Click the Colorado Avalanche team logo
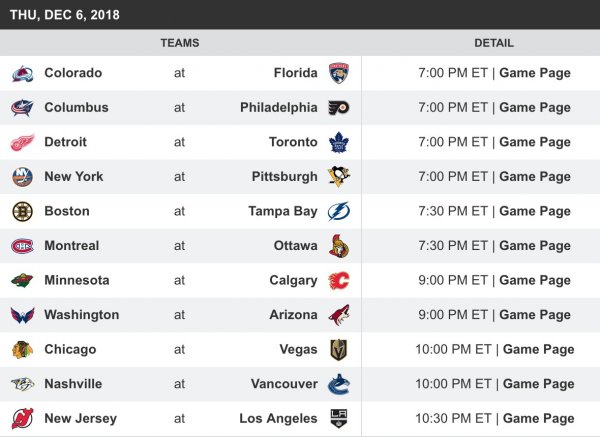The width and height of the screenshot is (600, 437). [x=22, y=73]
